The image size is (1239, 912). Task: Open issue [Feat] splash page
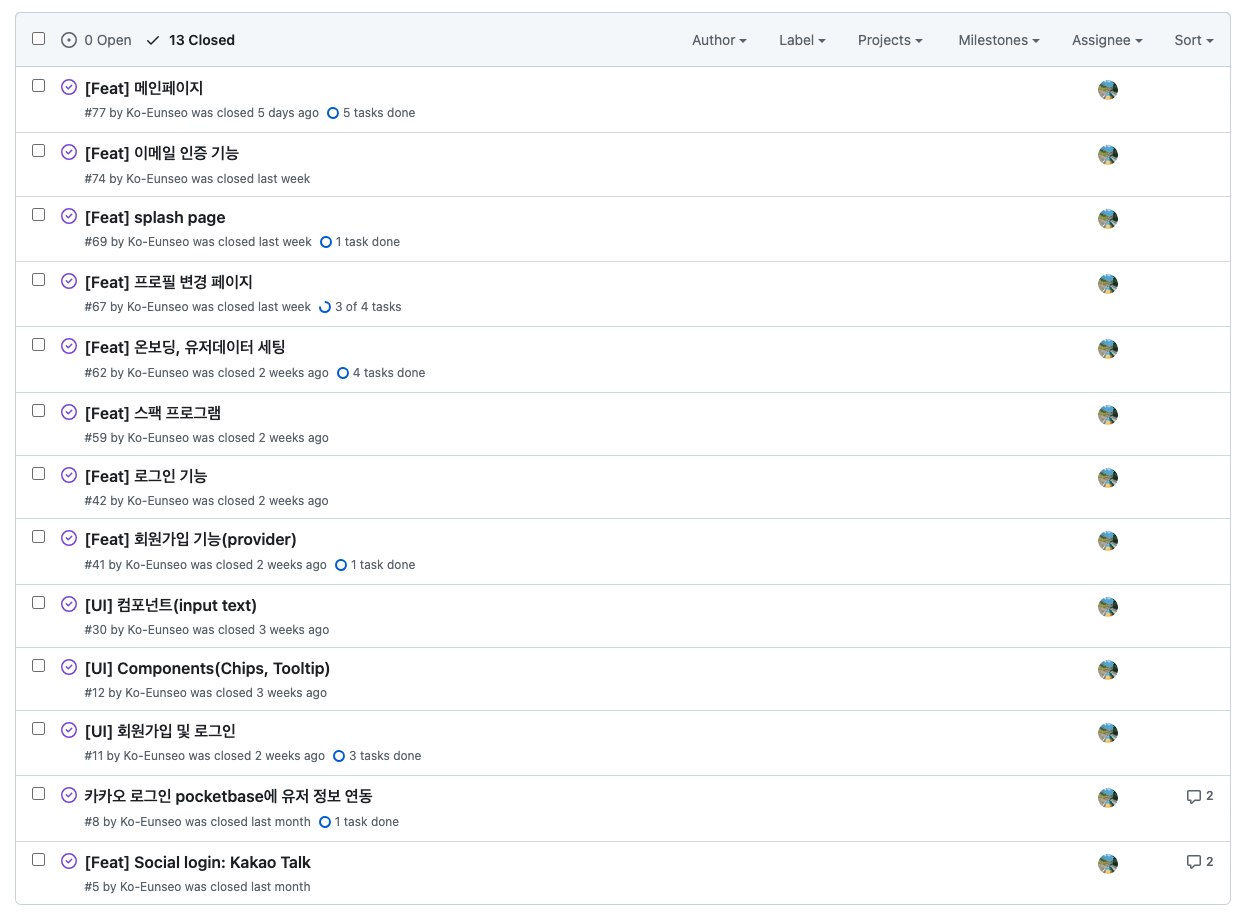point(155,217)
